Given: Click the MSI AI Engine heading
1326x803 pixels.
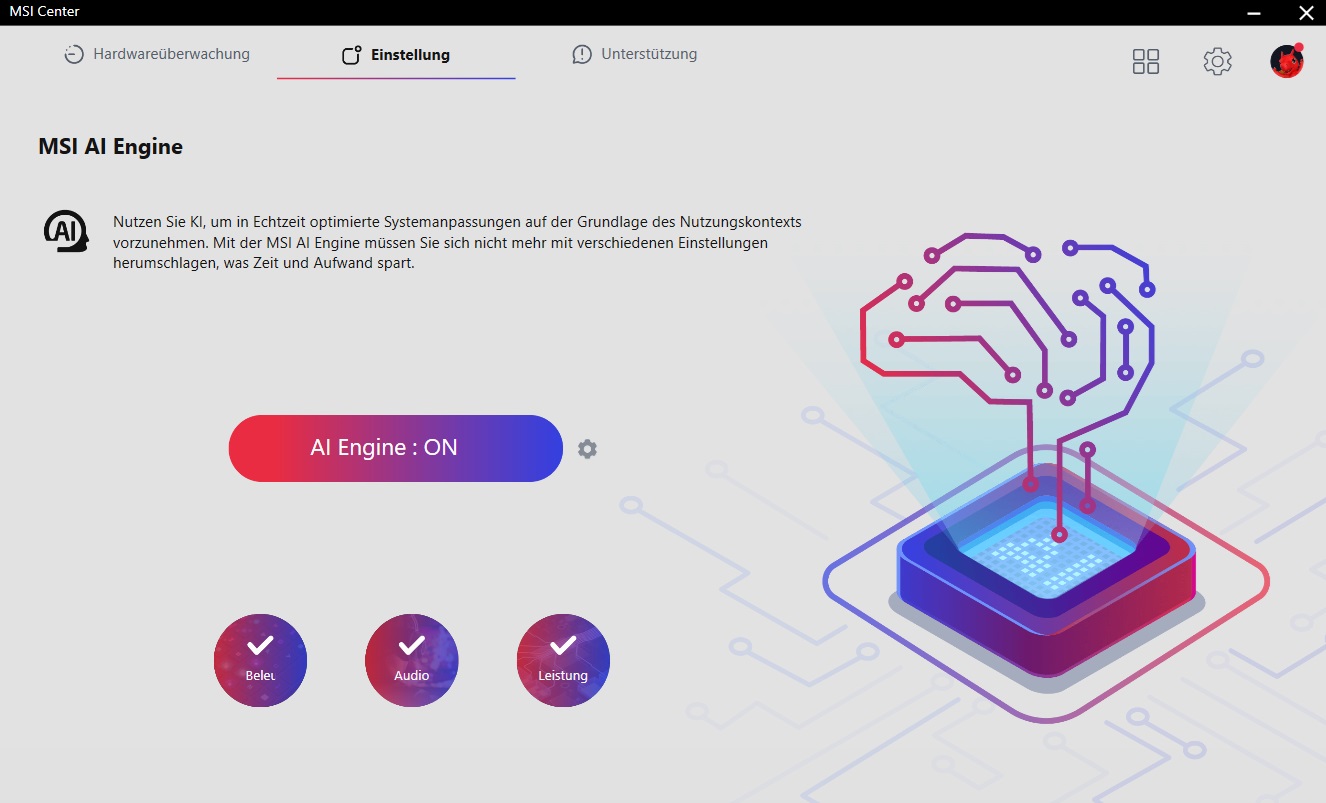Looking at the screenshot, I should 111,147.
